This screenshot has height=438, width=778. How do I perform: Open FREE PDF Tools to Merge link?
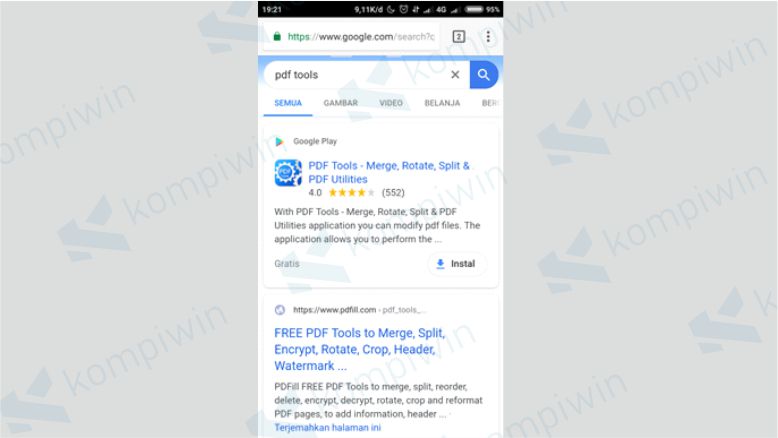(x=360, y=349)
